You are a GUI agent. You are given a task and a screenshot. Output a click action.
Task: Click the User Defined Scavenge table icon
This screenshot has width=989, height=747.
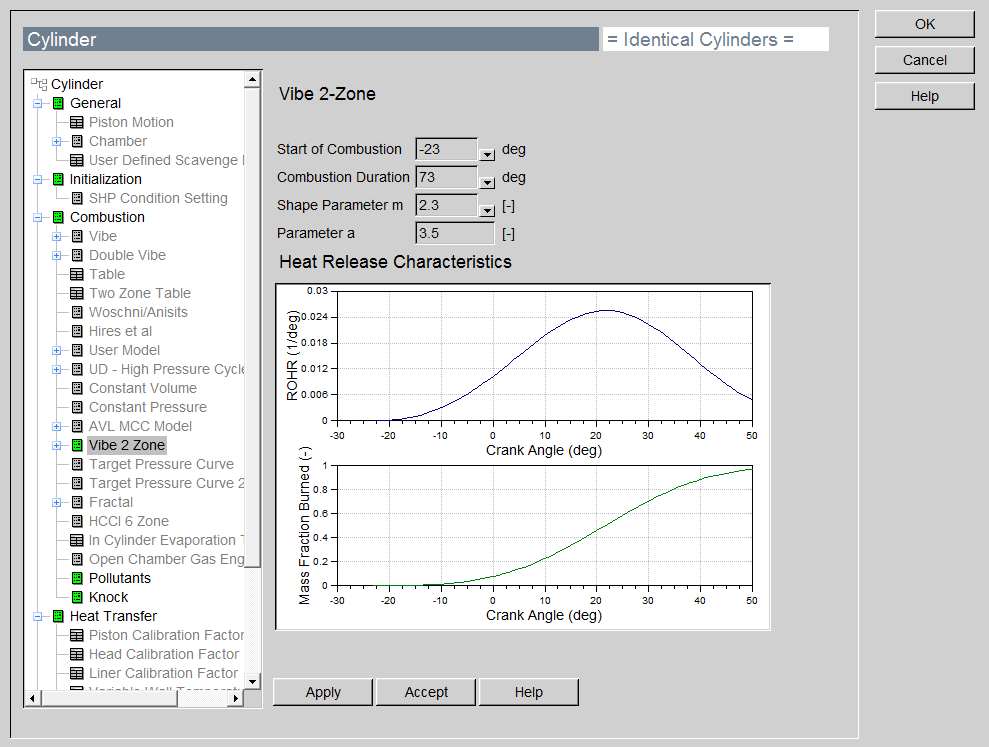pos(76,160)
